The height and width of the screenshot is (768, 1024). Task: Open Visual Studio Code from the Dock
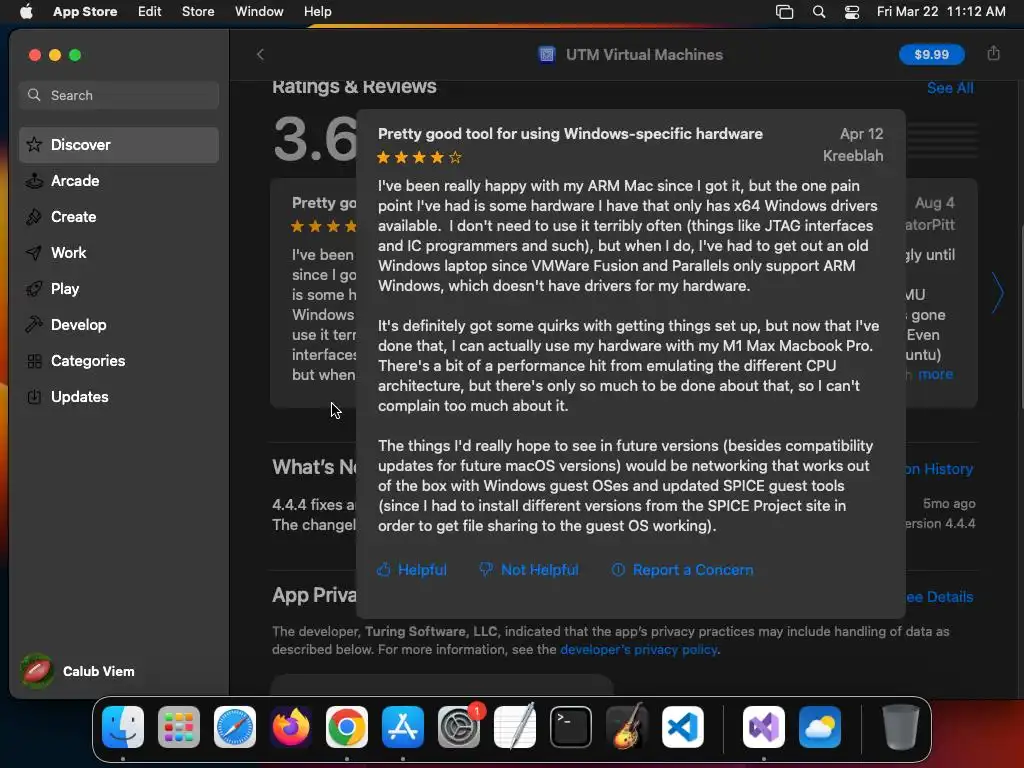[x=682, y=727]
